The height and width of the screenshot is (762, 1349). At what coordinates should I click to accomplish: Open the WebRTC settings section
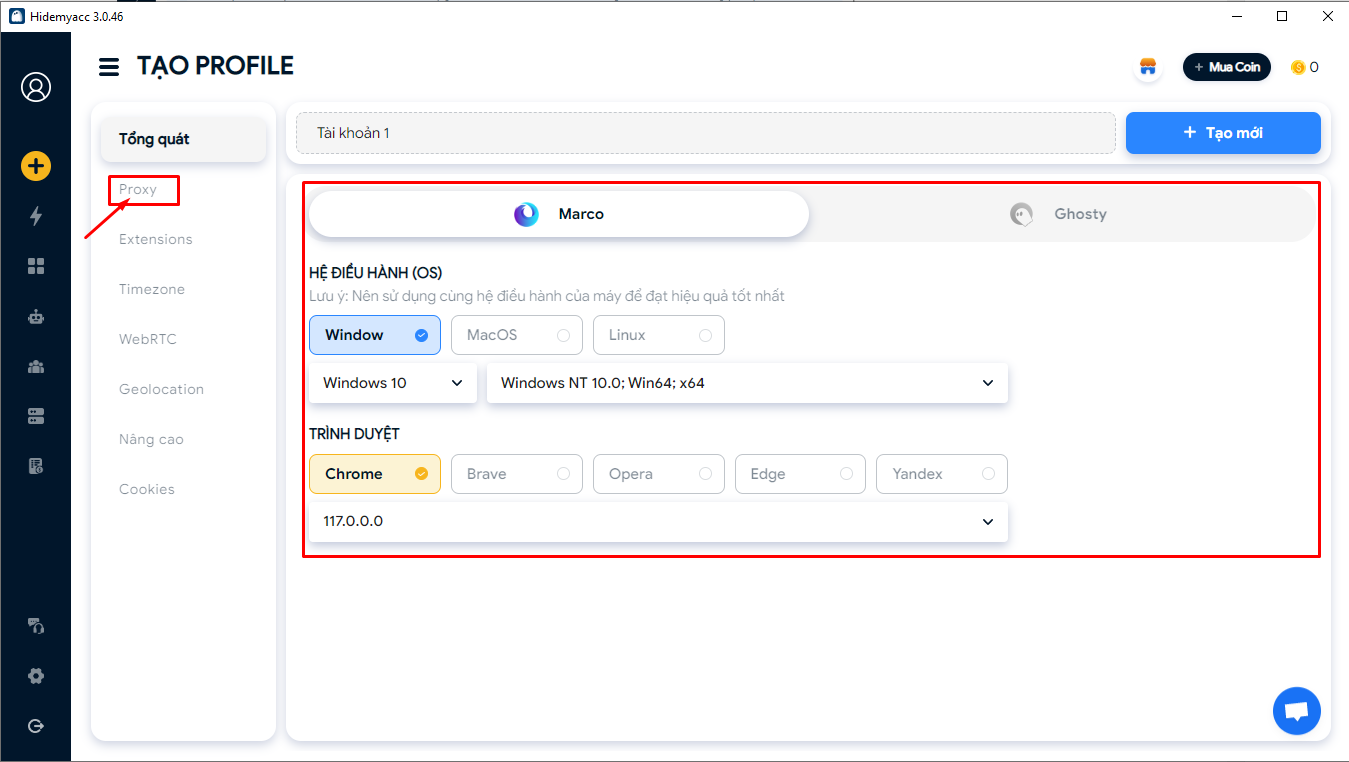[x=148, y=339]
